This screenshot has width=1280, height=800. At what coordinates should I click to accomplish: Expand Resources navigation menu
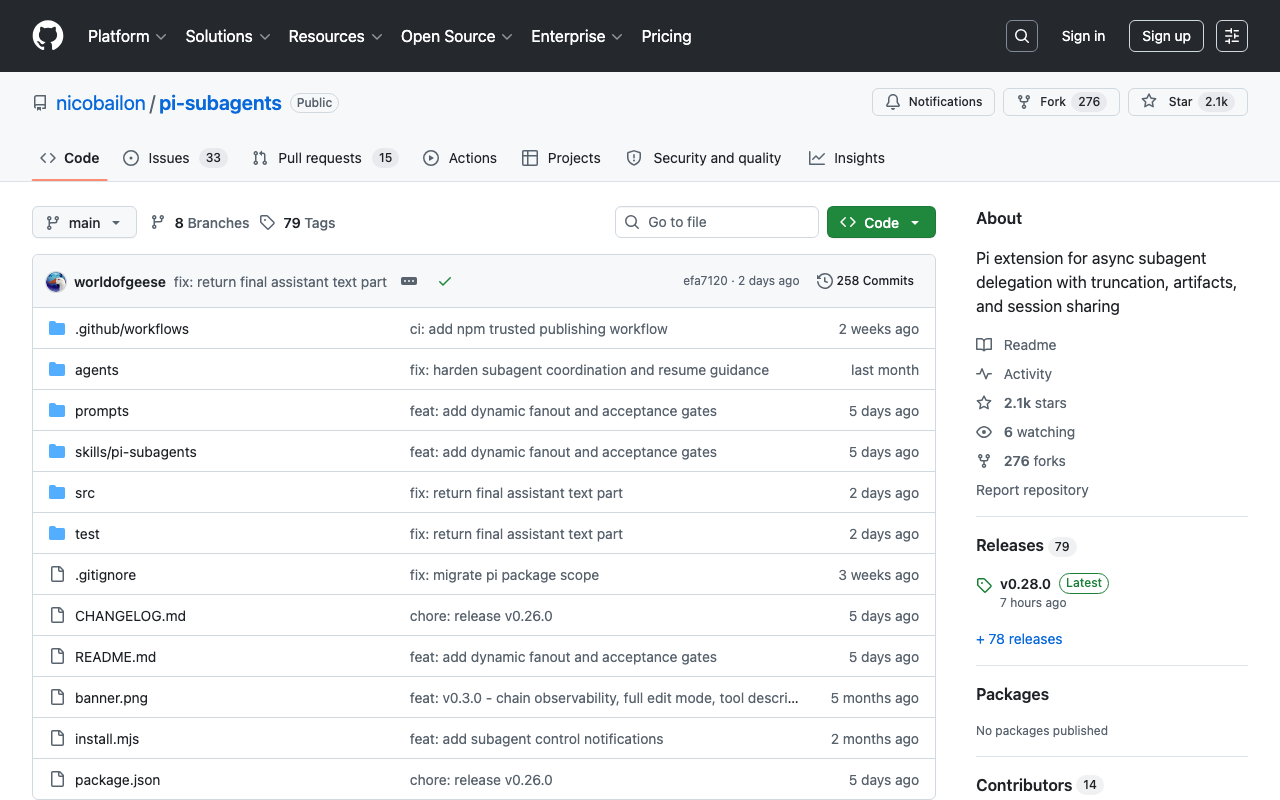(336, 36)
